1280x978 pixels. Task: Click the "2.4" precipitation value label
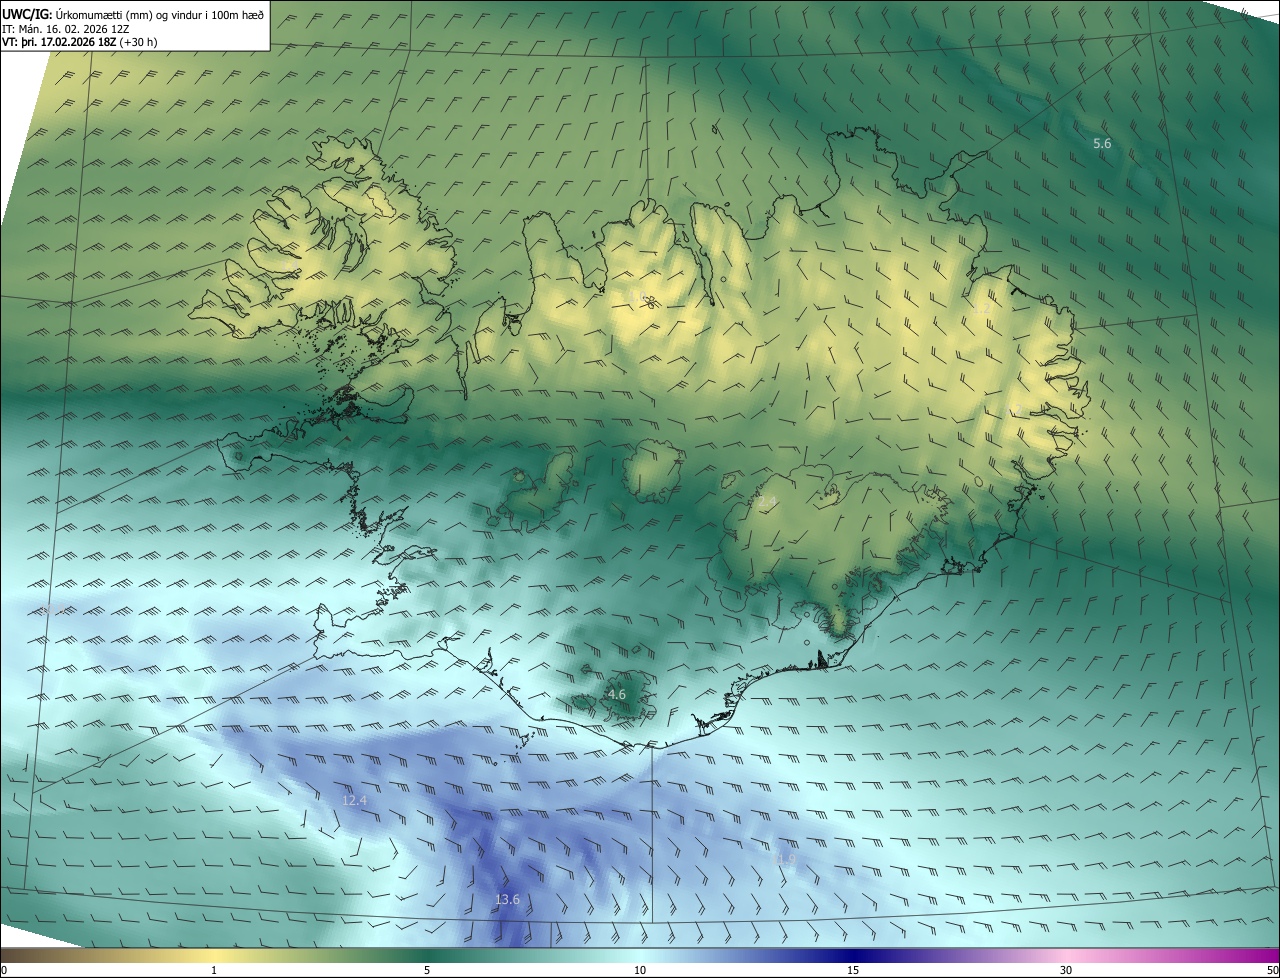click(767, 502)
